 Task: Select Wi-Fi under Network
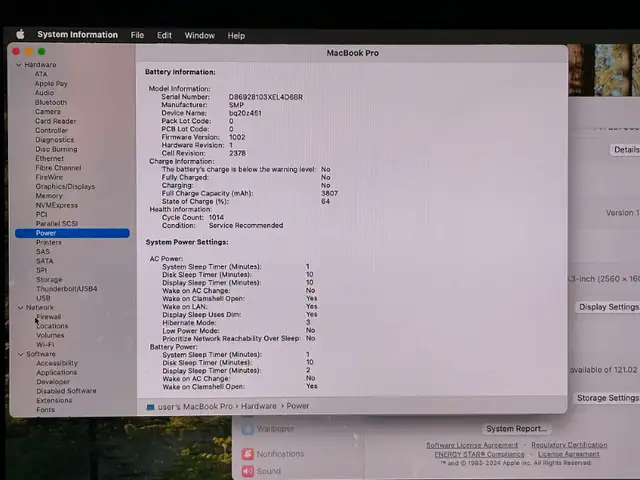(45, 344)
